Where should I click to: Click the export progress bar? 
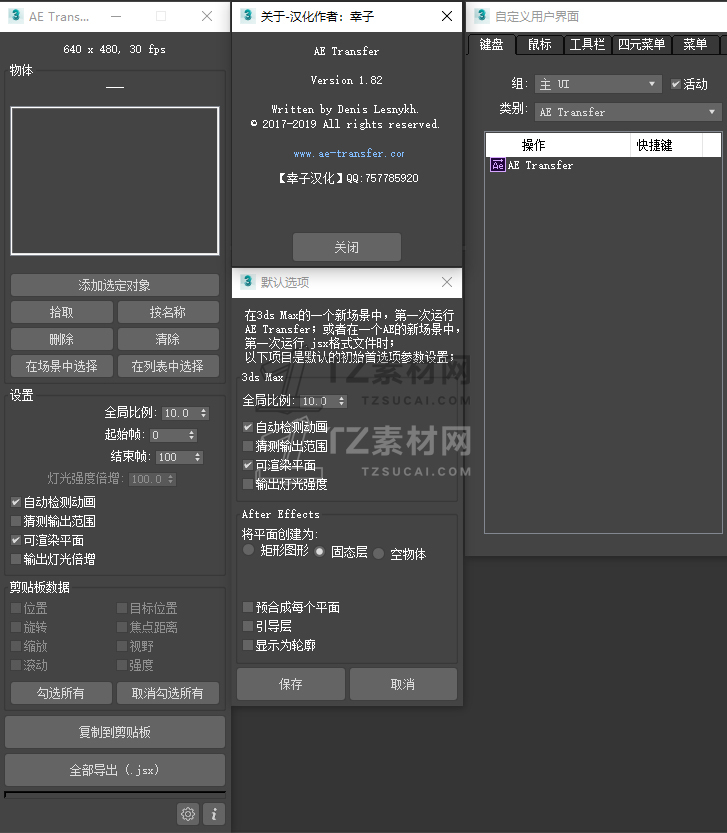click(x=115, y=794)
